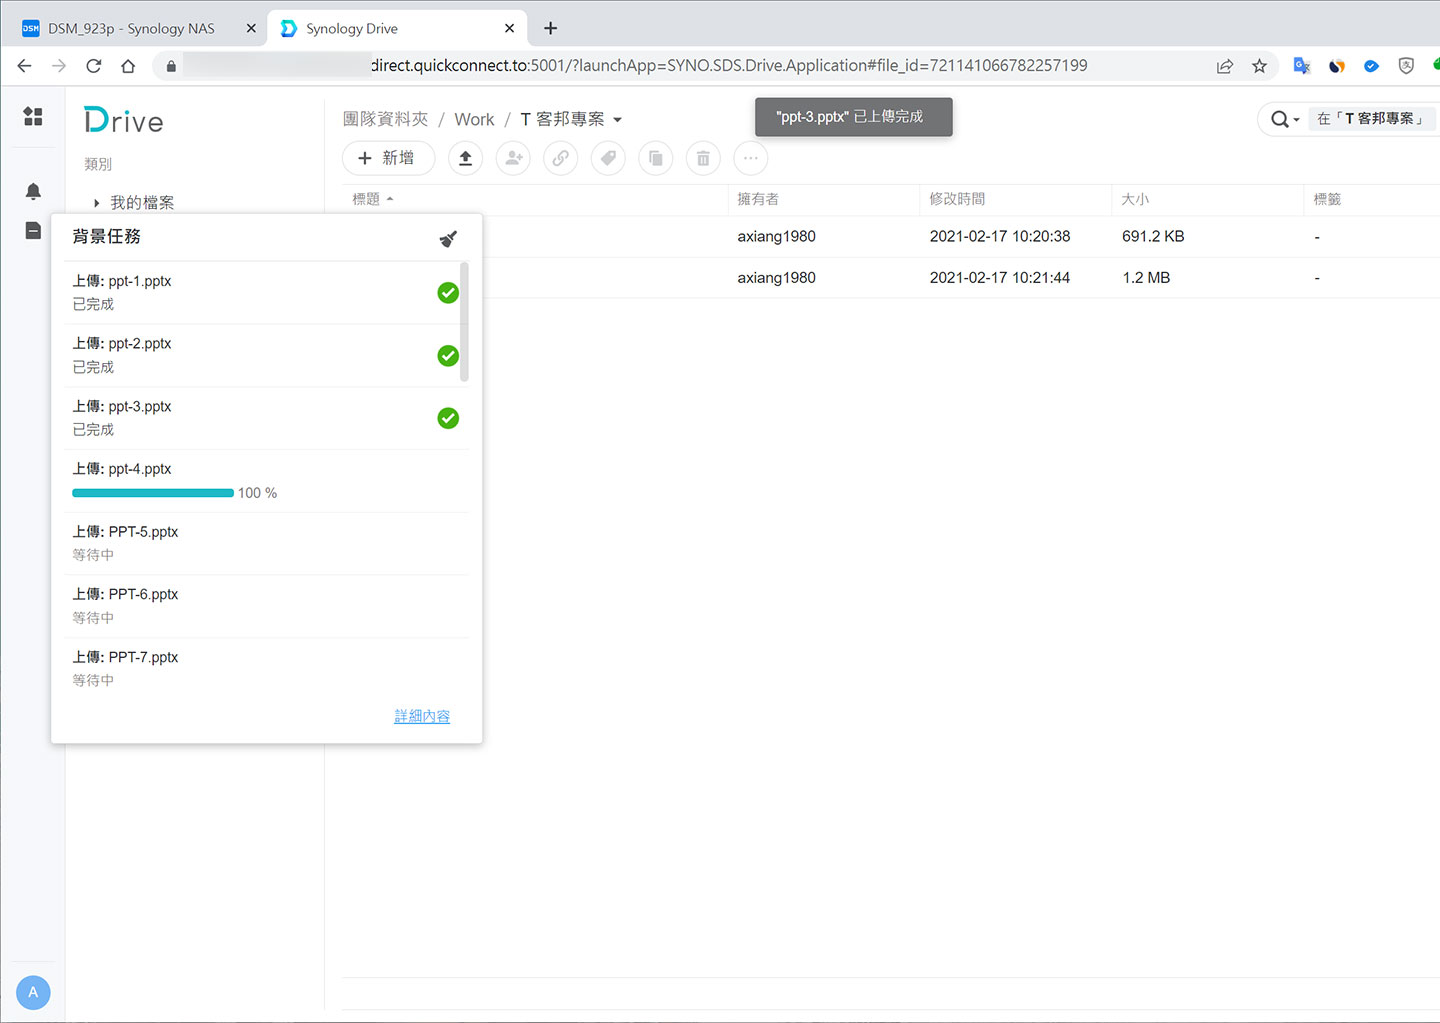The width and height of the screenshot is (1440, 1023).
Task: Open the app grid main menu icon
Action: (x=33, y=116)
